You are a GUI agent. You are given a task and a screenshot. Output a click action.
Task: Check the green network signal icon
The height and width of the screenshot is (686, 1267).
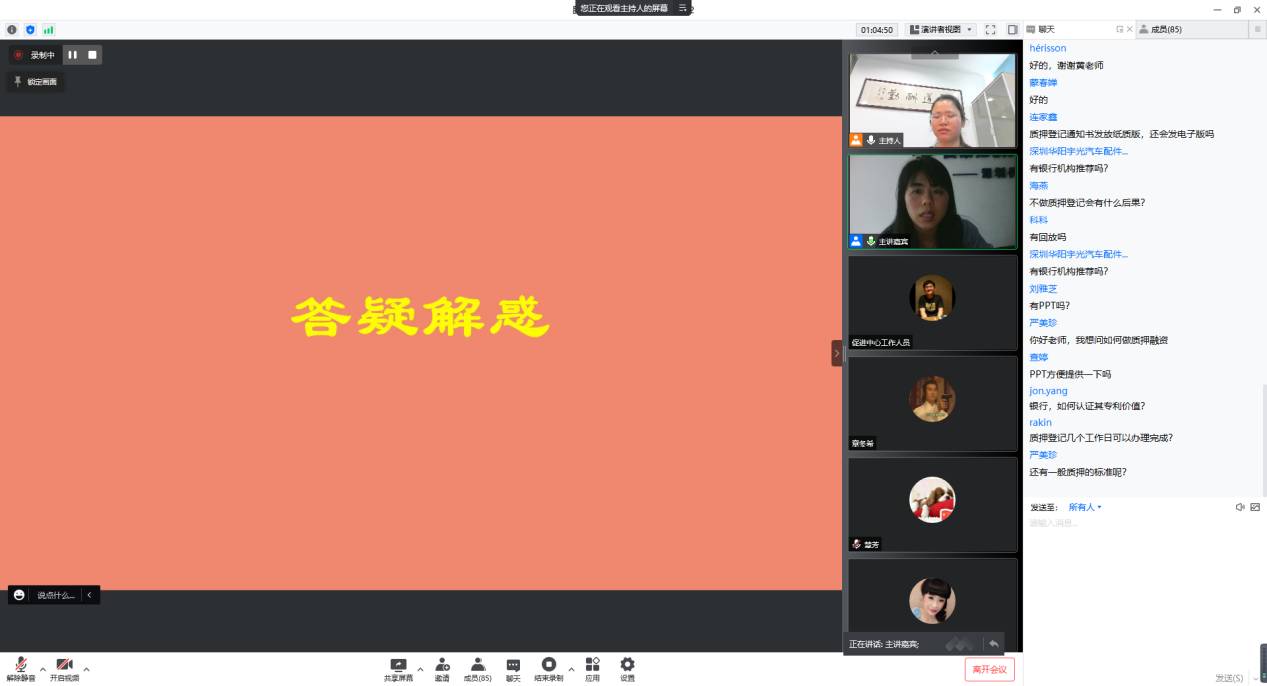pyautogui.click(x=48, y=30)
